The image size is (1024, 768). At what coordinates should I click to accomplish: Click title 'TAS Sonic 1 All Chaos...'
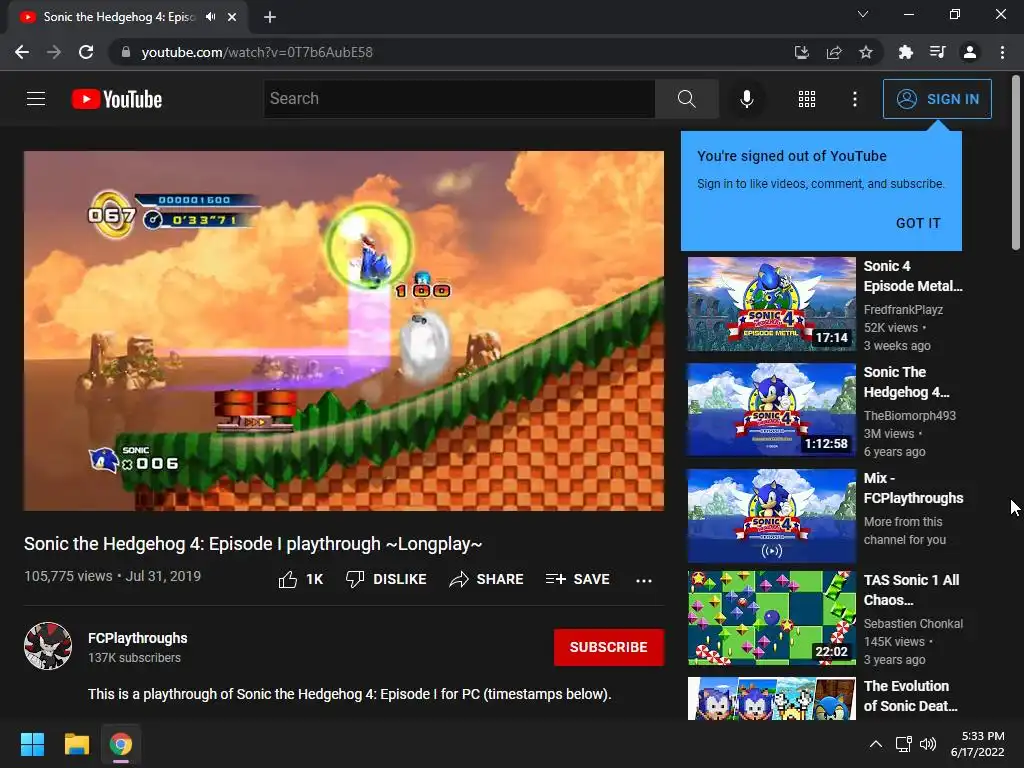click(911, 590)
